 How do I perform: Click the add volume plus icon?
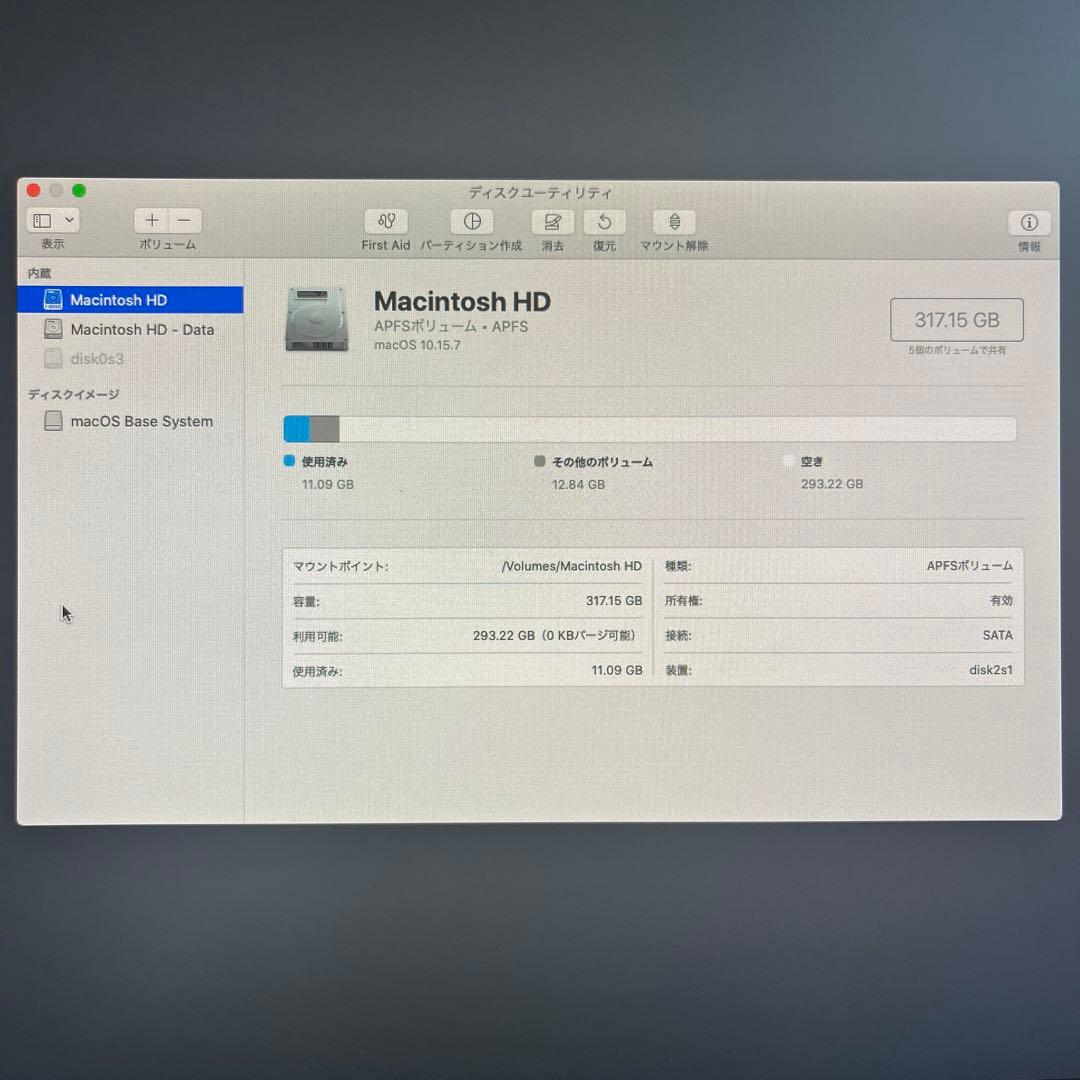[151, 220]
